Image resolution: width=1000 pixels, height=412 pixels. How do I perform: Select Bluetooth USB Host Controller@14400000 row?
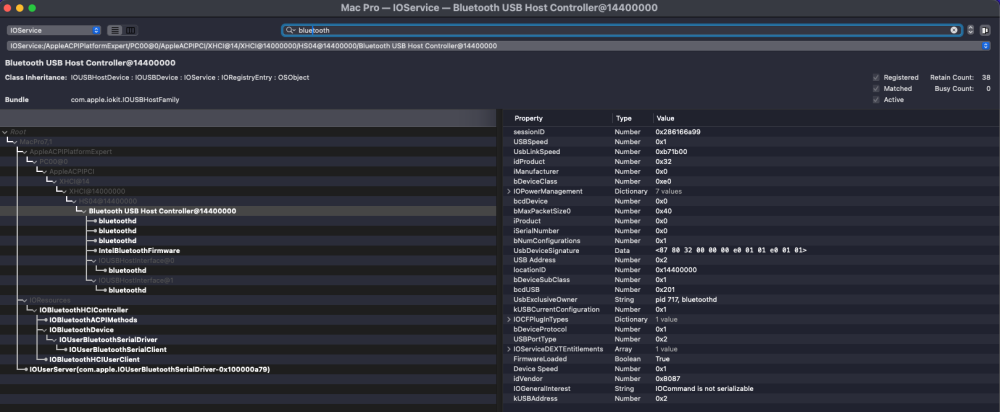coord(248,211)
